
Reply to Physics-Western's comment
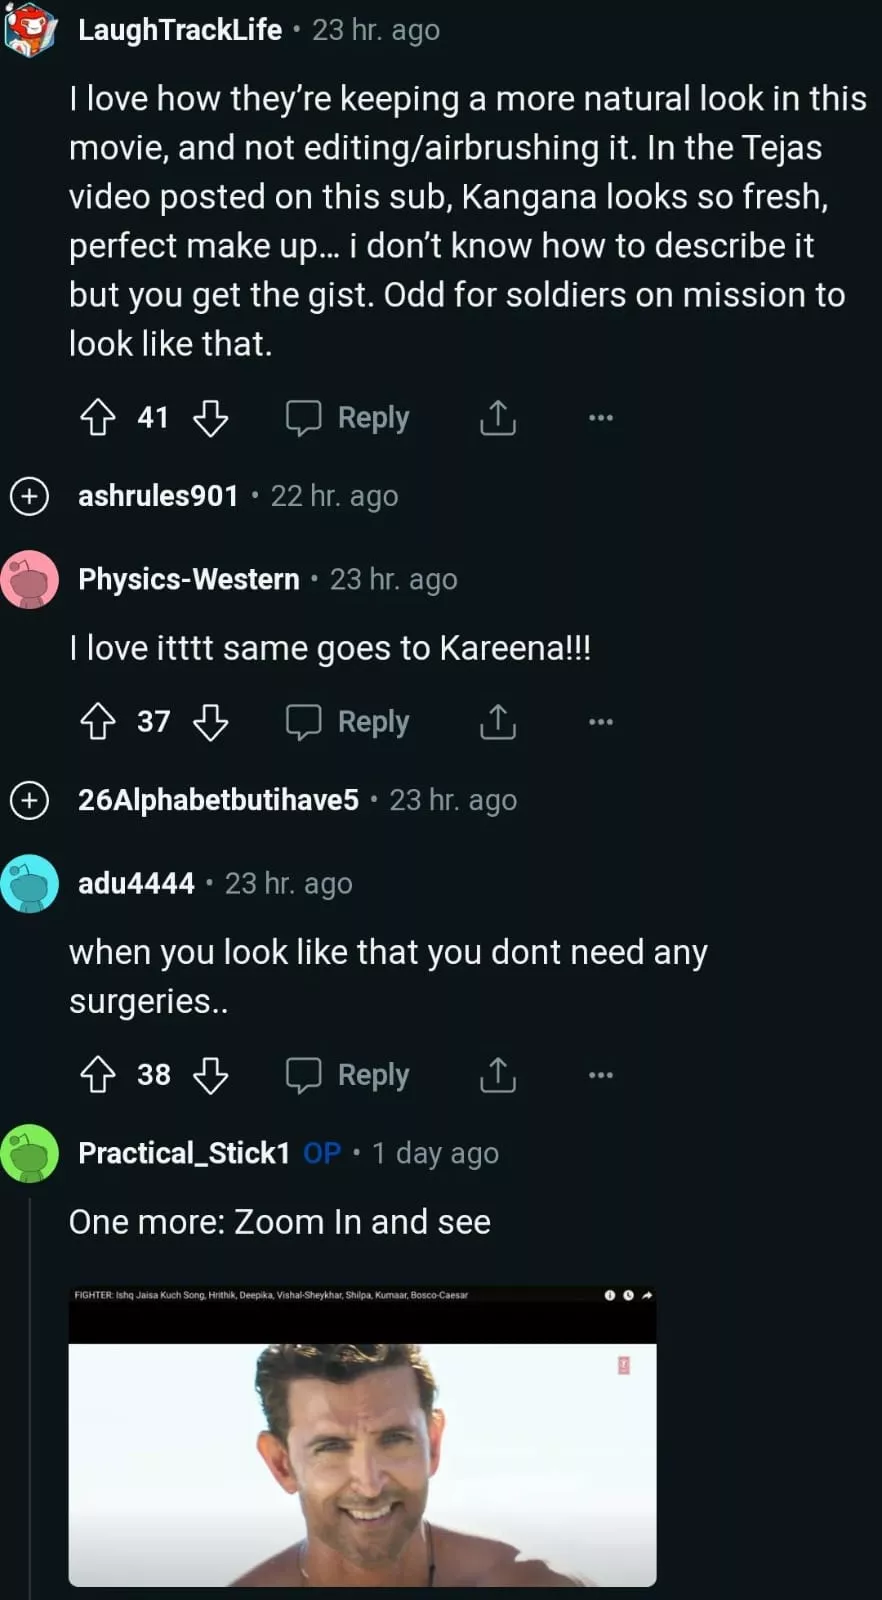pos(348,722)
